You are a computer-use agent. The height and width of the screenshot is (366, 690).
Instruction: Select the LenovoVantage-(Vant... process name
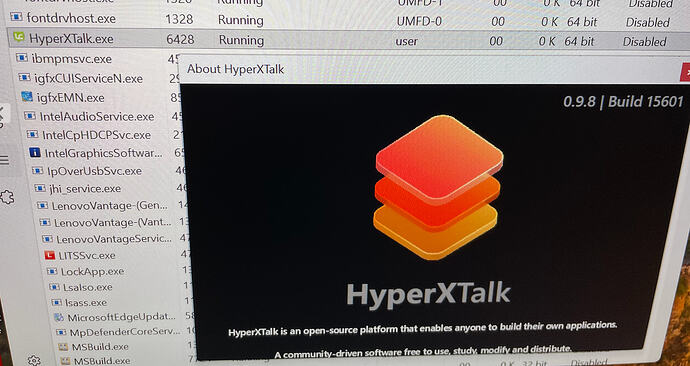(113, 223)
